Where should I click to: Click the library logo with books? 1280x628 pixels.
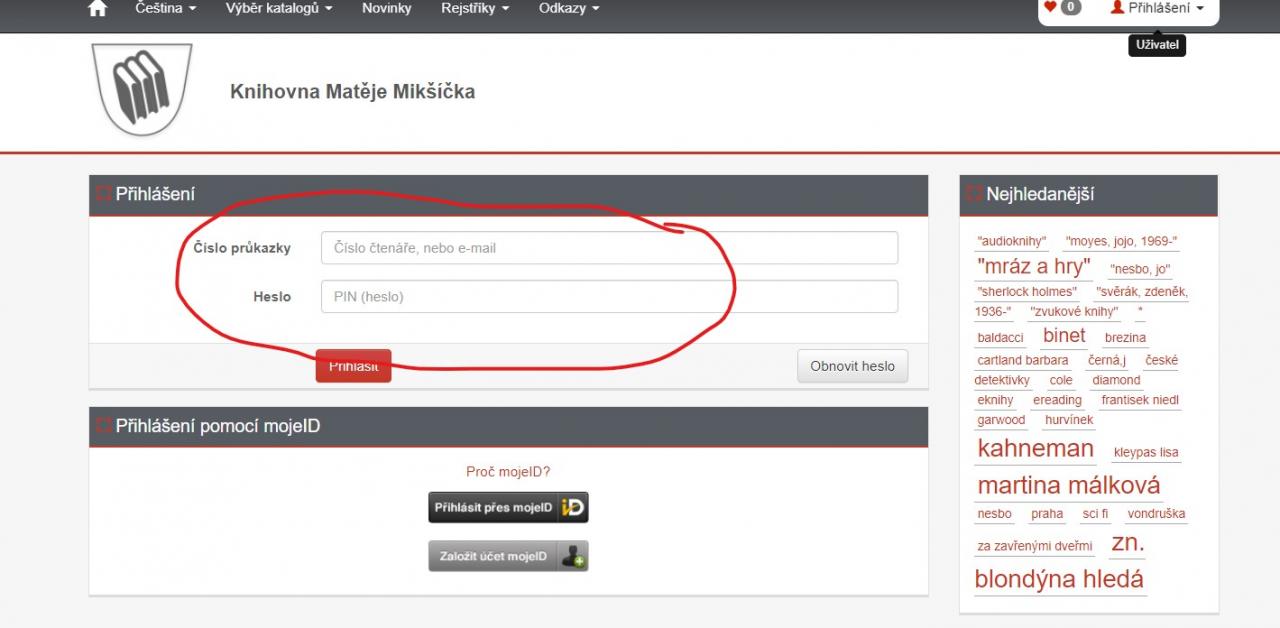(141, 90)
